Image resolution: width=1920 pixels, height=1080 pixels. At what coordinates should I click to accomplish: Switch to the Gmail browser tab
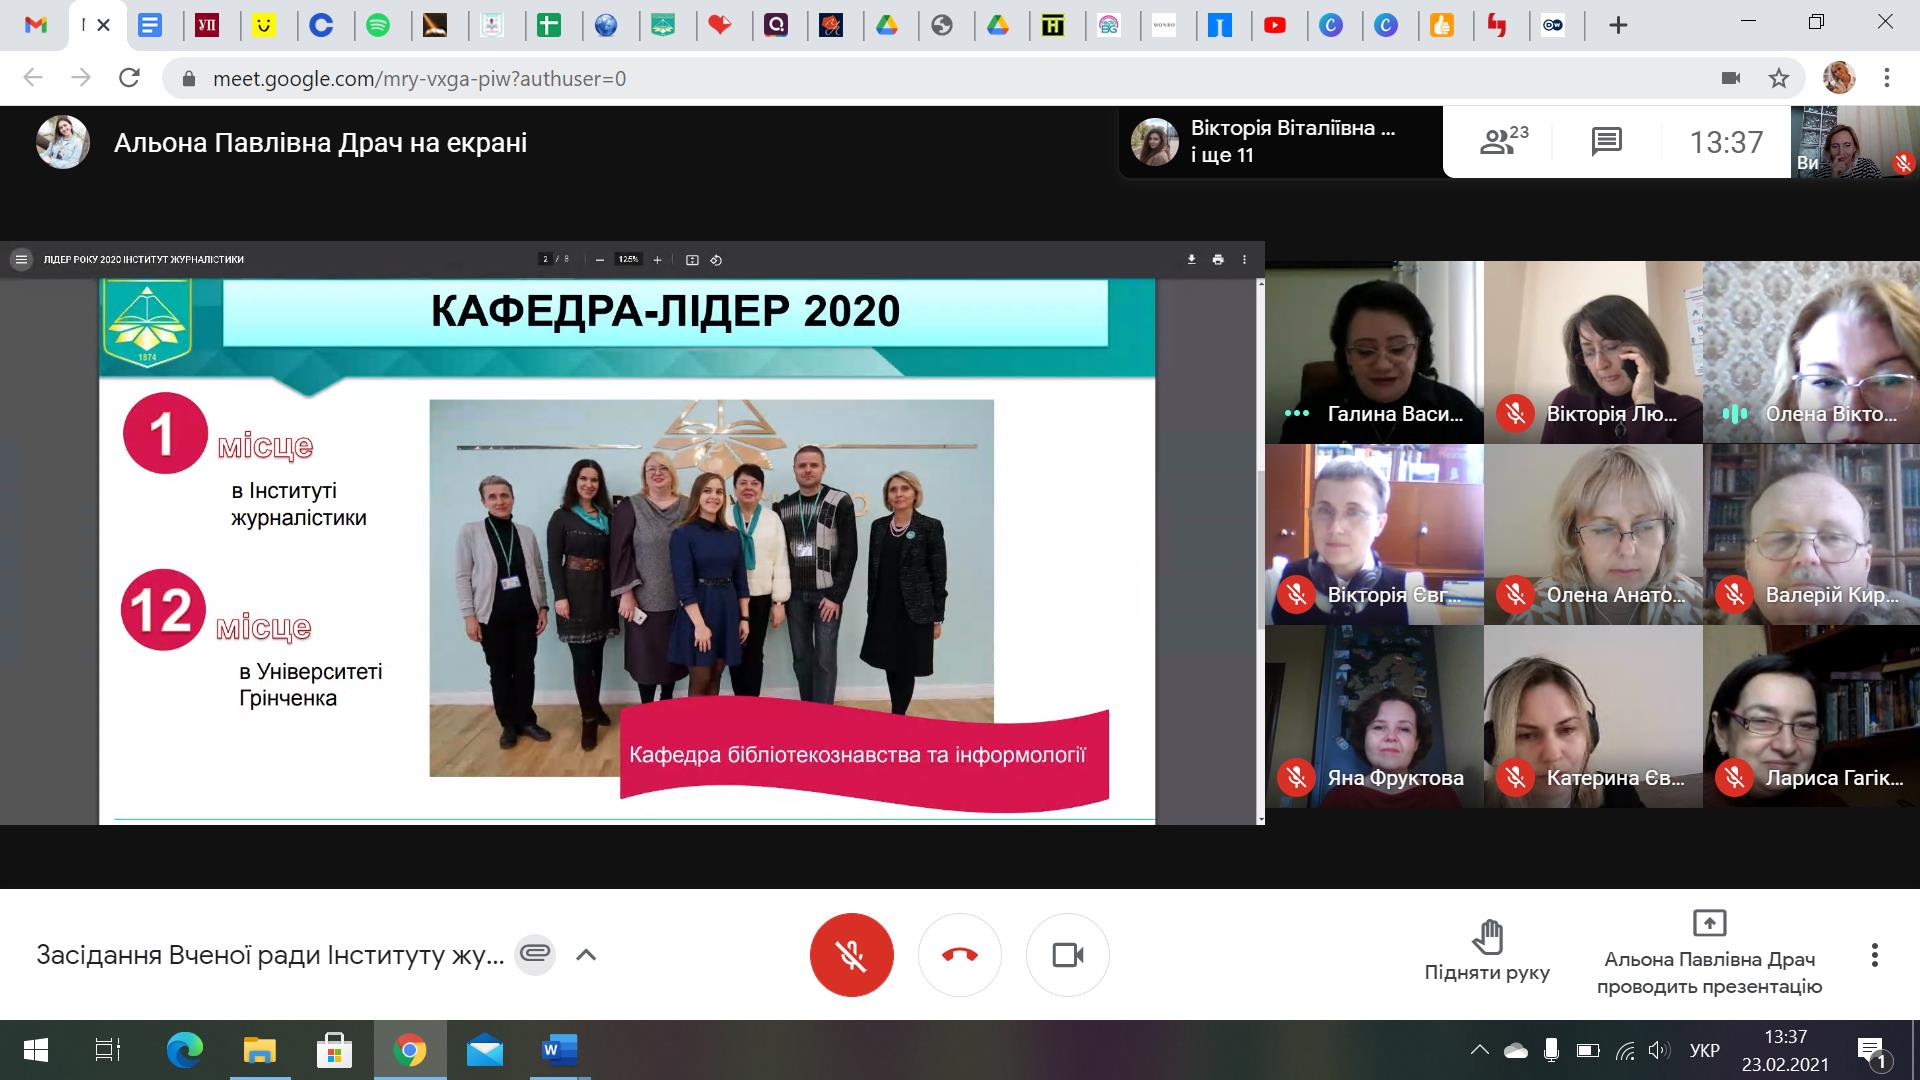point(36,25)
